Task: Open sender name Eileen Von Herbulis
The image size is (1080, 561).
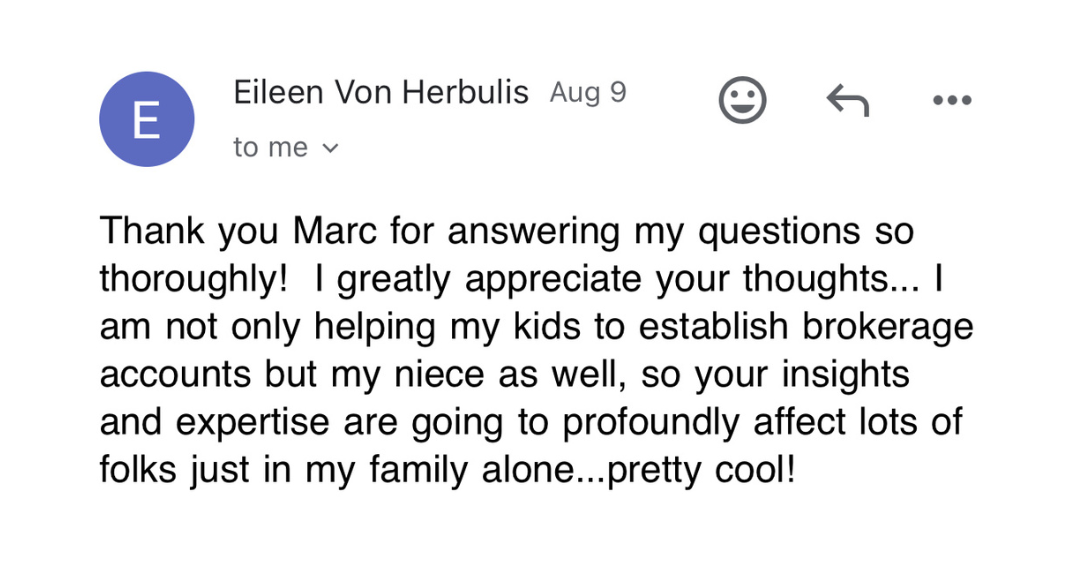Action: 381,92
